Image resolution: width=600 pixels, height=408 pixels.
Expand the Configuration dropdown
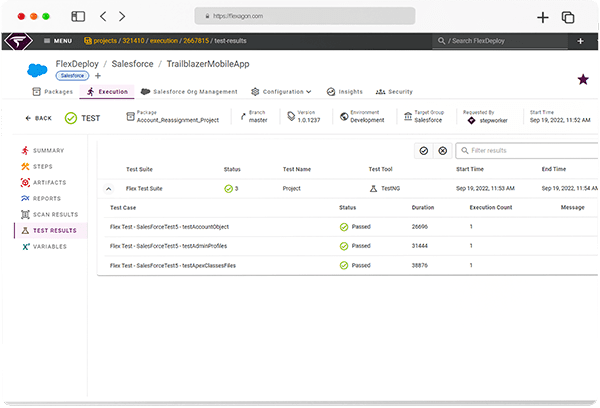pyautogui.click(x=281, y=92)
